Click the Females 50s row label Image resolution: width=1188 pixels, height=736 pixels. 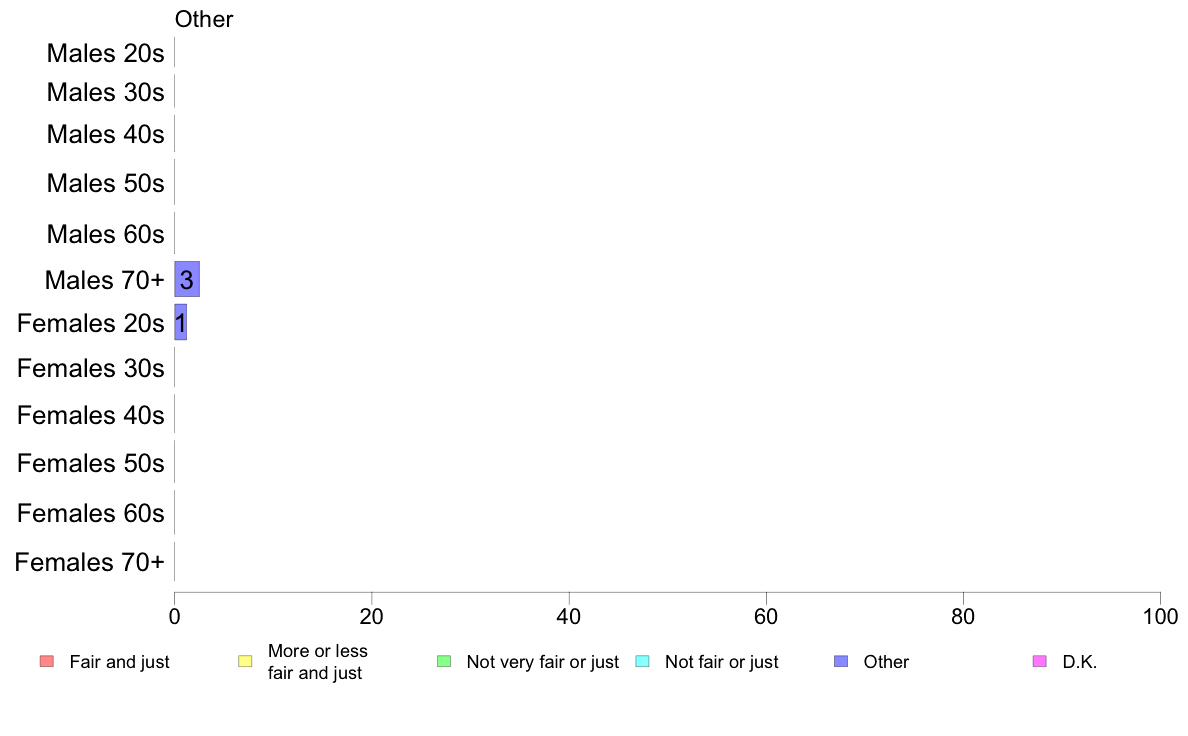click(x=91, y=463)
